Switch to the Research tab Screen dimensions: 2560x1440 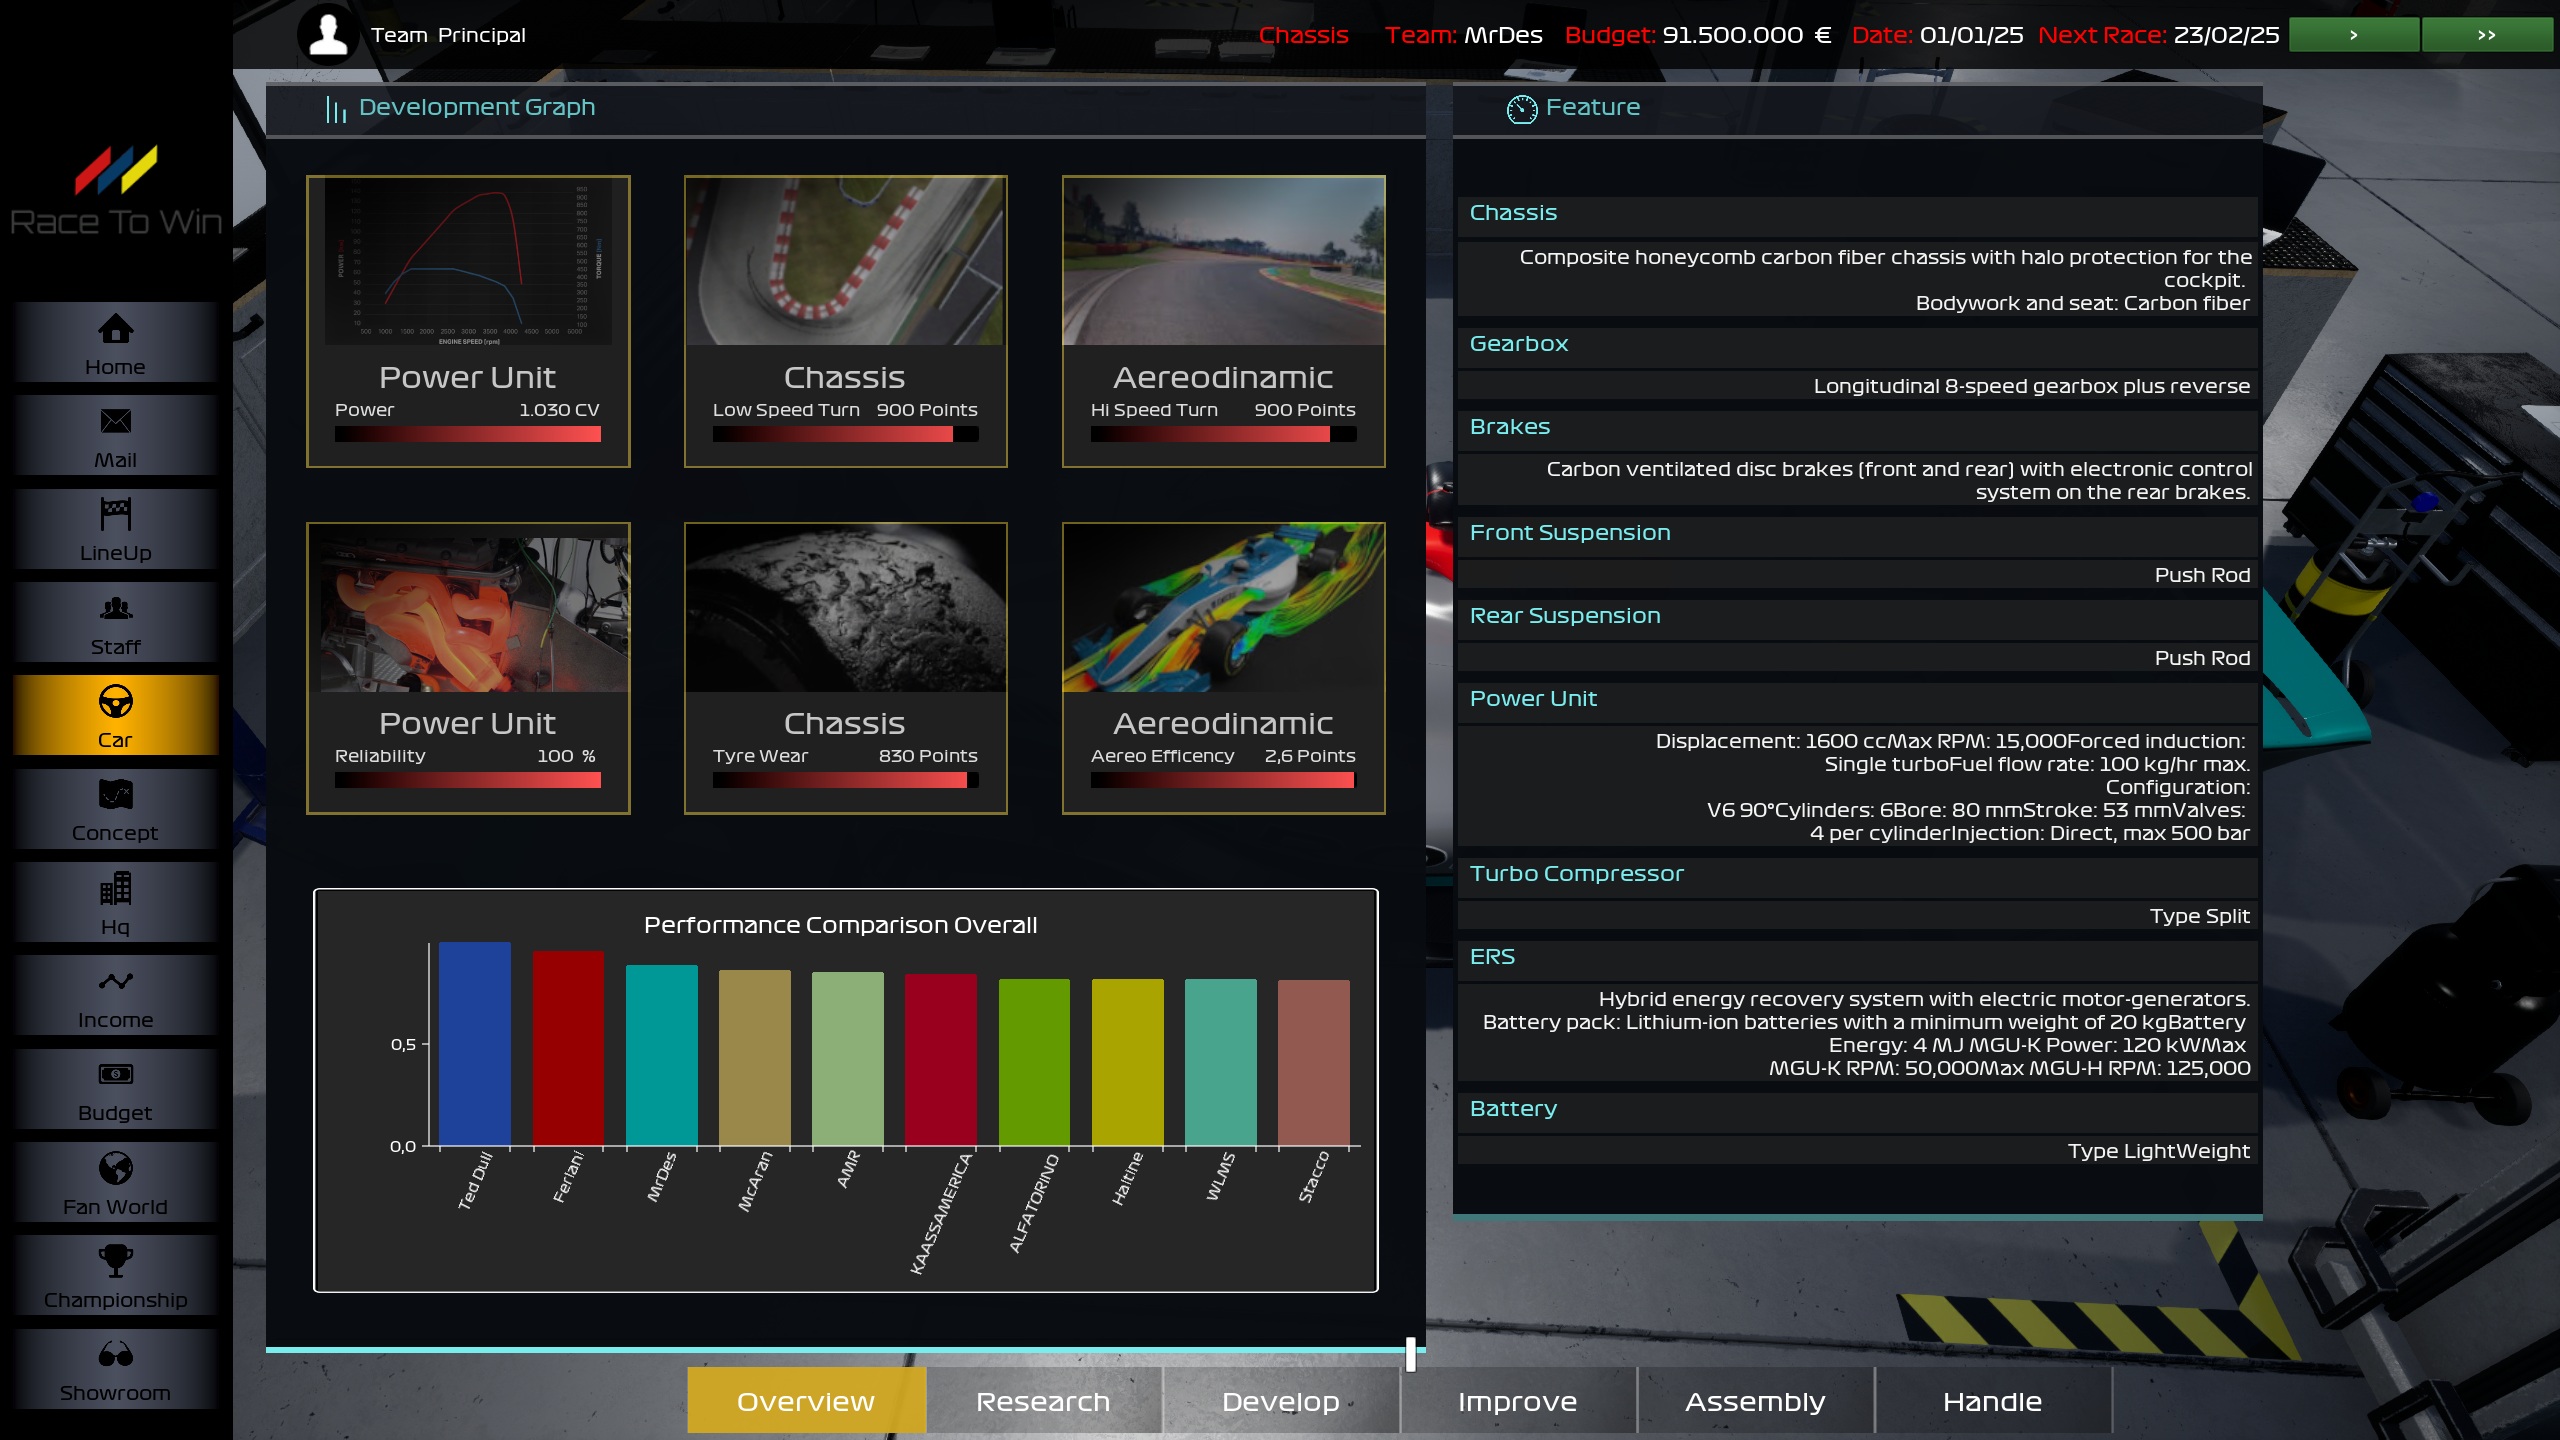(x=1043, y=1402)
